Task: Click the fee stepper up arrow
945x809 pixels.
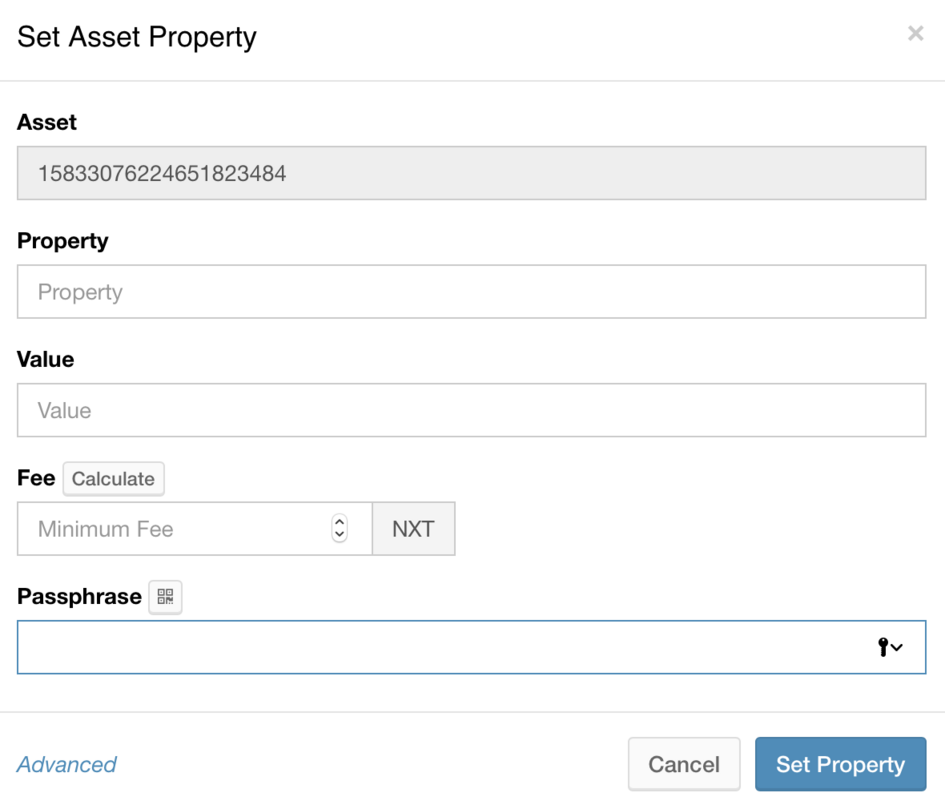Action: coord(340,521)
